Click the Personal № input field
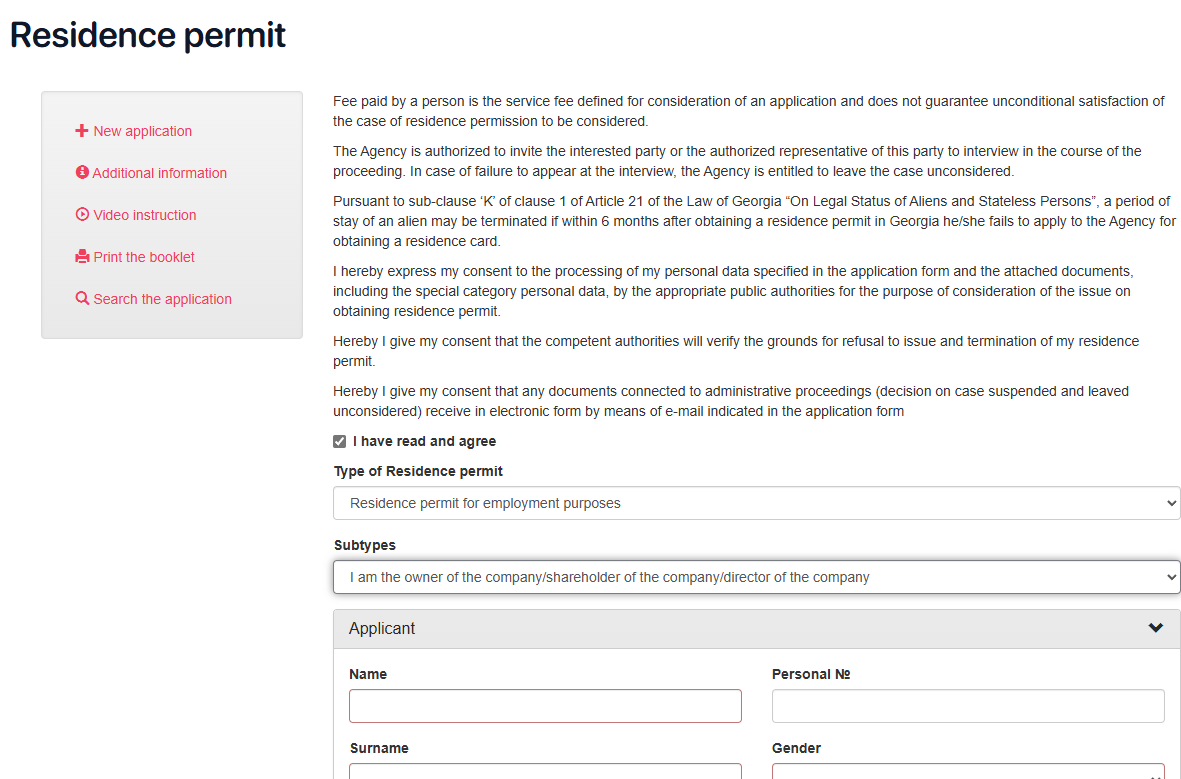Viewport: 1181px width, 779px height. (x=968, y=706)
